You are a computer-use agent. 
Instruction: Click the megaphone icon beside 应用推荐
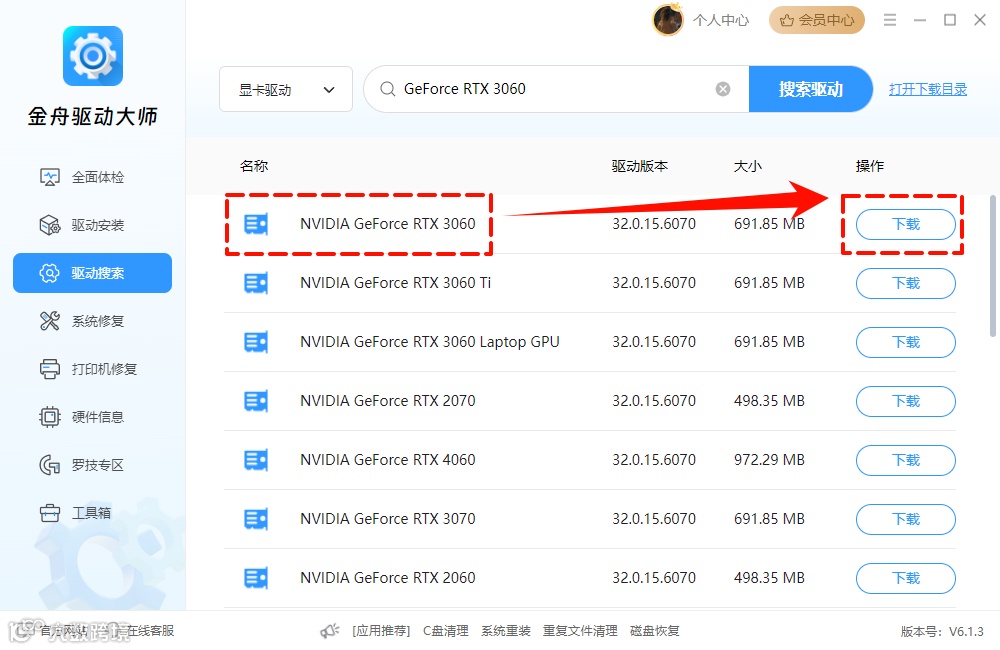tap(330, 631)
